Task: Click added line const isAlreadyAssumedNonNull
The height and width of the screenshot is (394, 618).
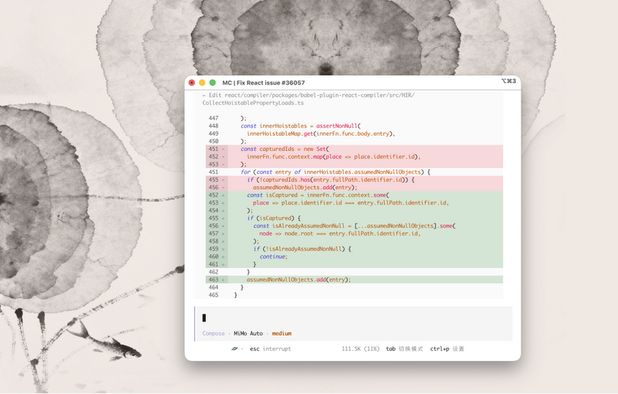Action: coord(354,226)
